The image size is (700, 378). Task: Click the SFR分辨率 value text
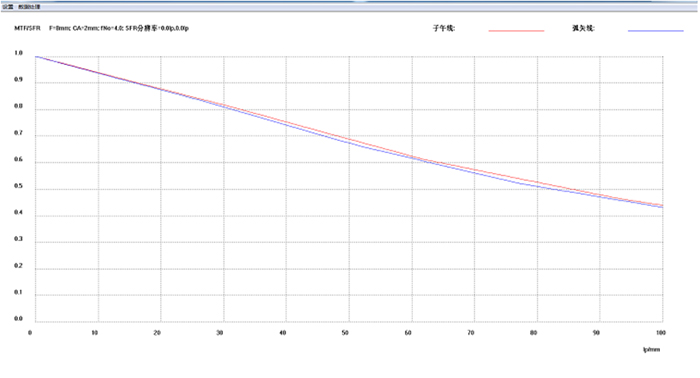pos(157,28)
